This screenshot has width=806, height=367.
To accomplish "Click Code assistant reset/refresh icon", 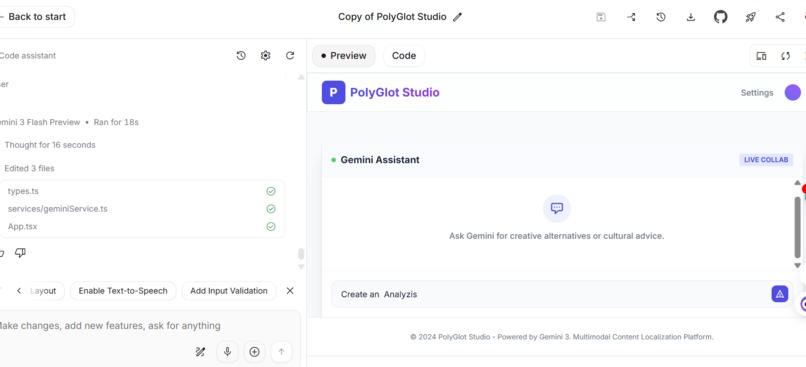I will click(290, 56).
